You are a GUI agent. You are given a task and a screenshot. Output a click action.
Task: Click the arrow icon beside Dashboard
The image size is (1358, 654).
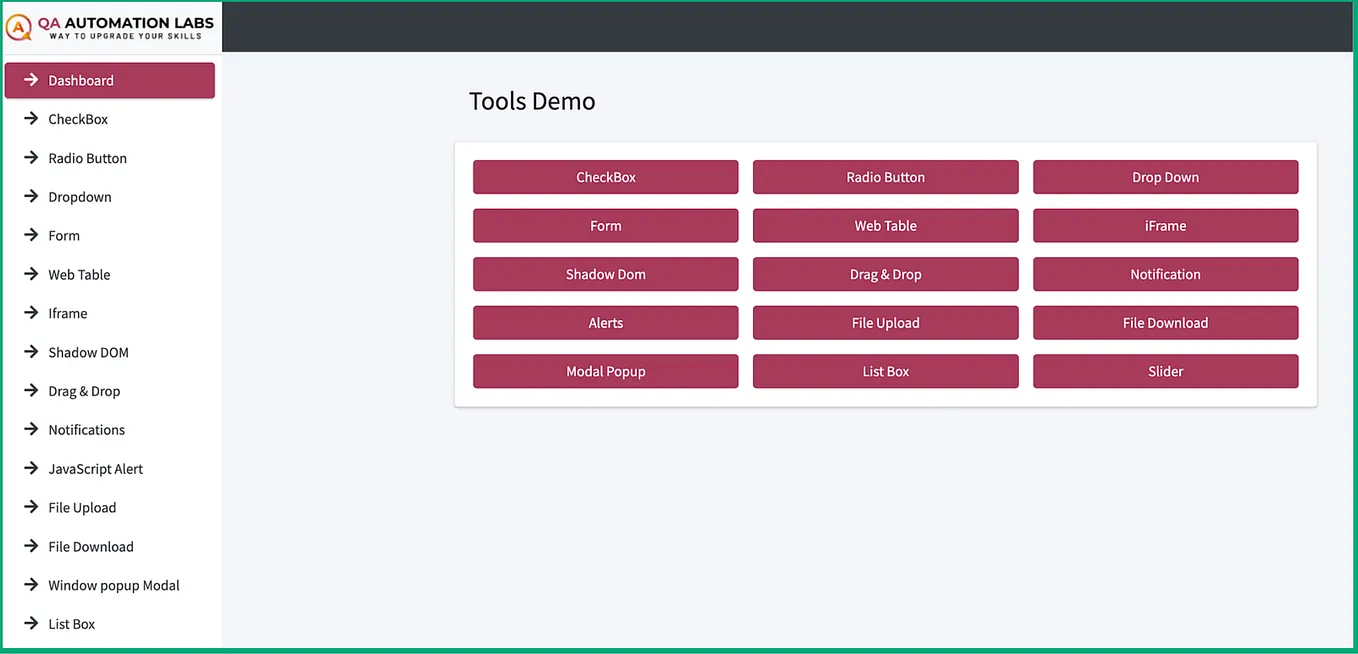point(32,80)
